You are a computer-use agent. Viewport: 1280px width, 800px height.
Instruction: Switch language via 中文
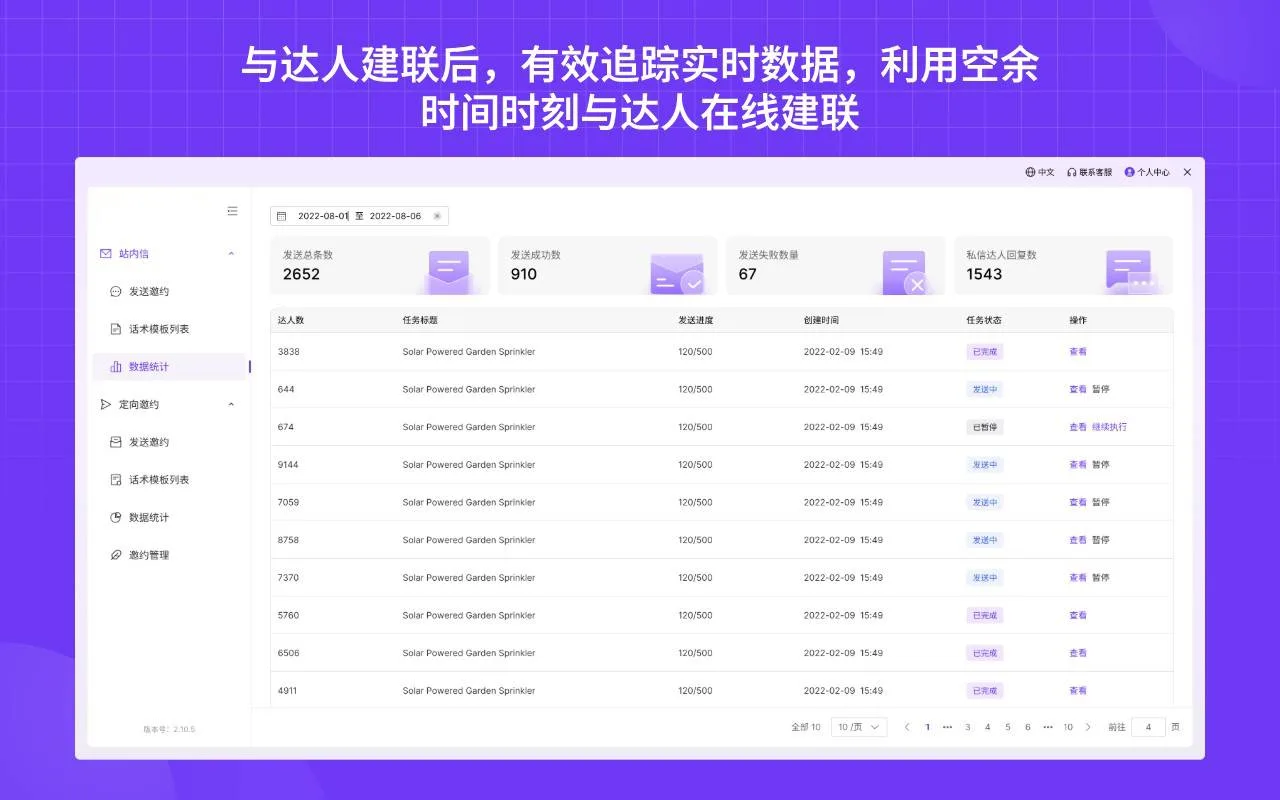click(x=1046, y=172)
